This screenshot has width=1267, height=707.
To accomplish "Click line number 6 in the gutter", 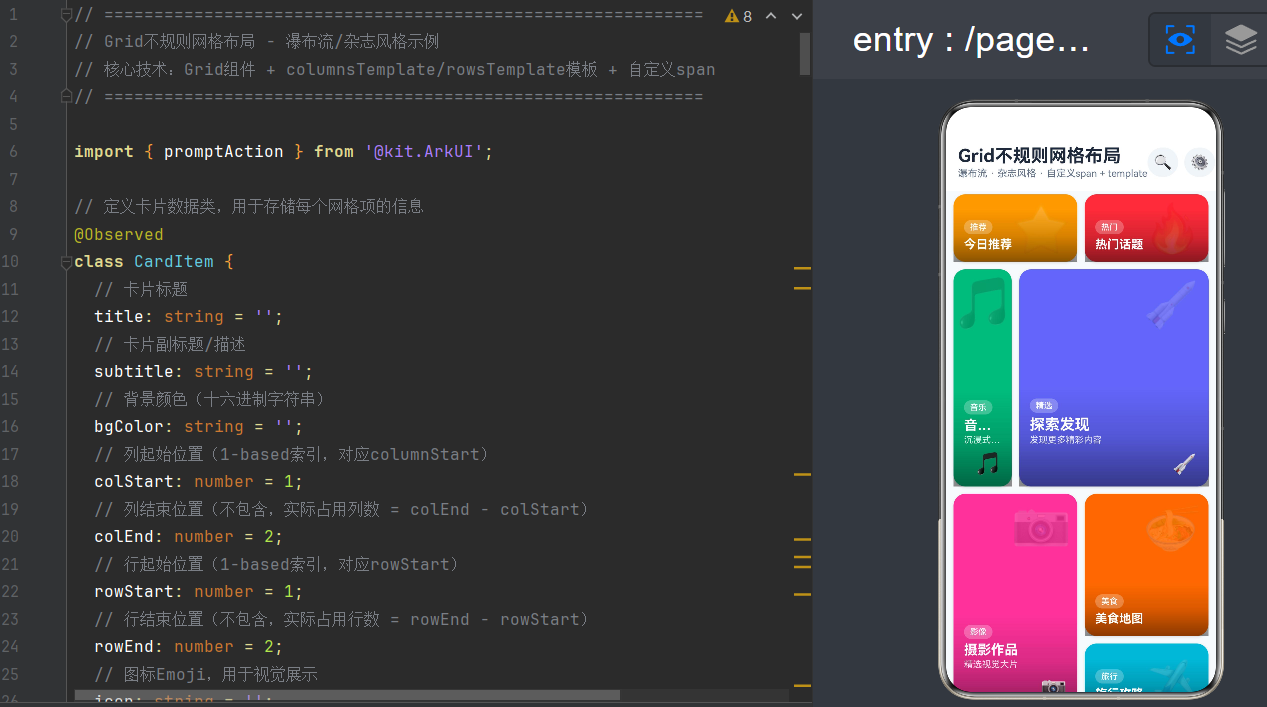I will pos(13,151).
